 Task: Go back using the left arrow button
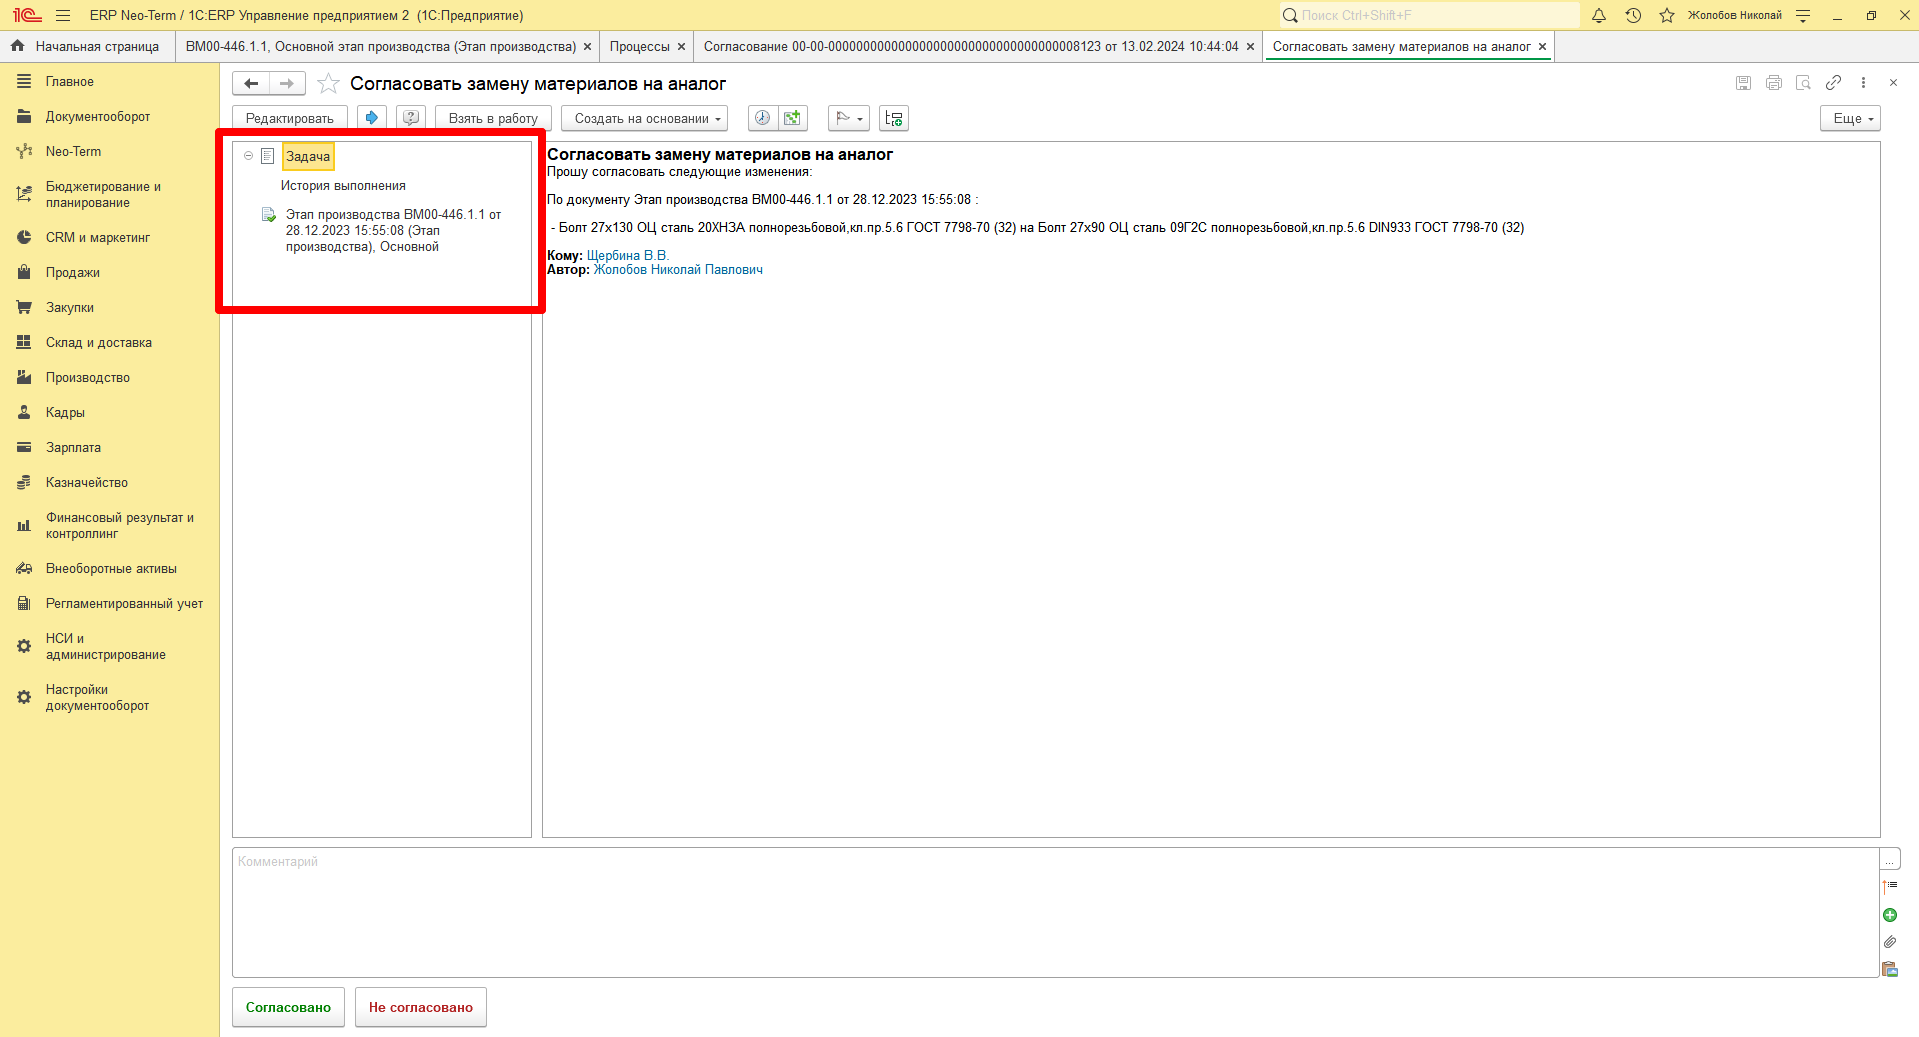coord(252,84)
